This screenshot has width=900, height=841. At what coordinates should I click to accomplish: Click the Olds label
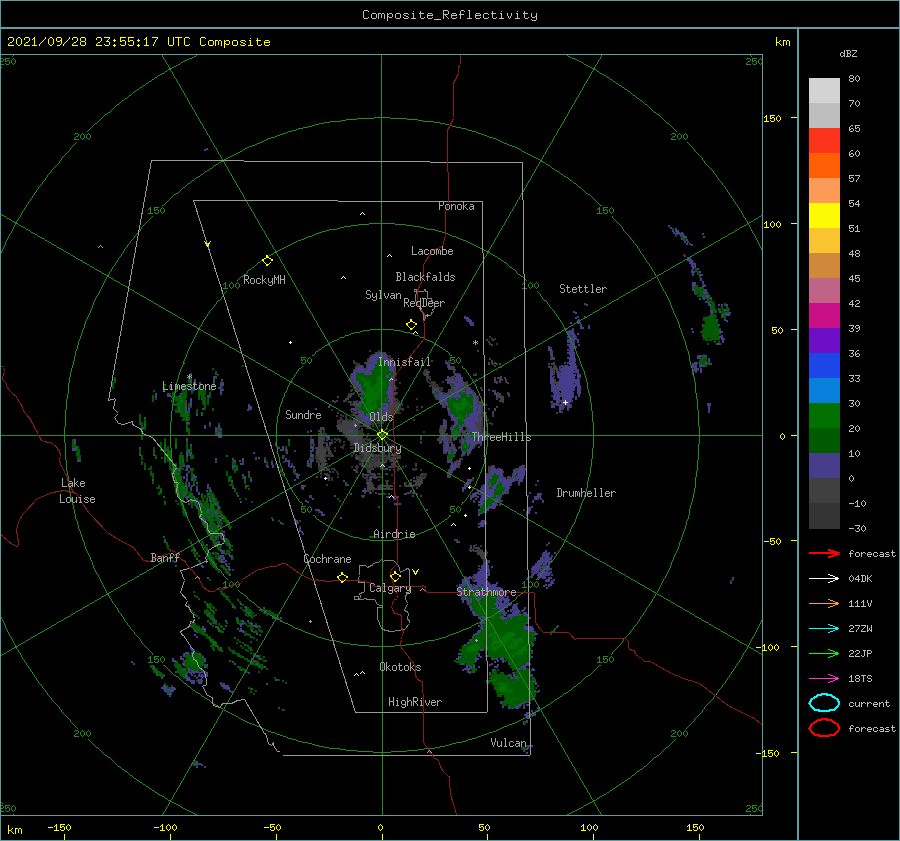tap(381, 417)
